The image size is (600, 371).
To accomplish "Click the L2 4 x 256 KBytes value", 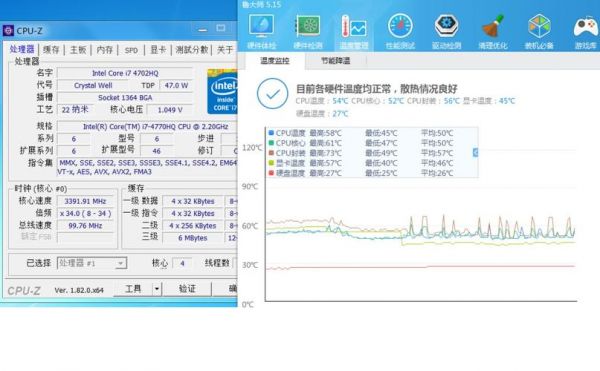I will (193, 226).
